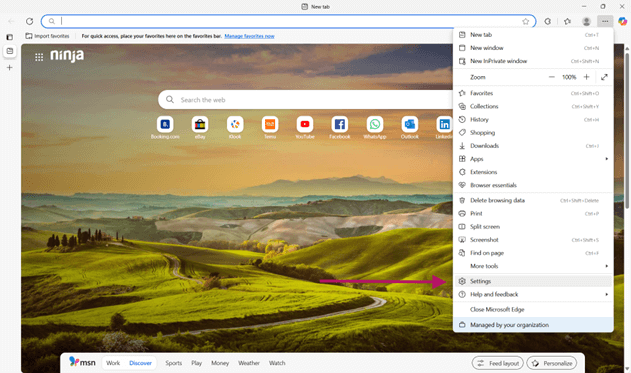This screenshot has height=373, width=631.
Task: Open Browser essentials menu item
Action: click(x=533, y=185)
